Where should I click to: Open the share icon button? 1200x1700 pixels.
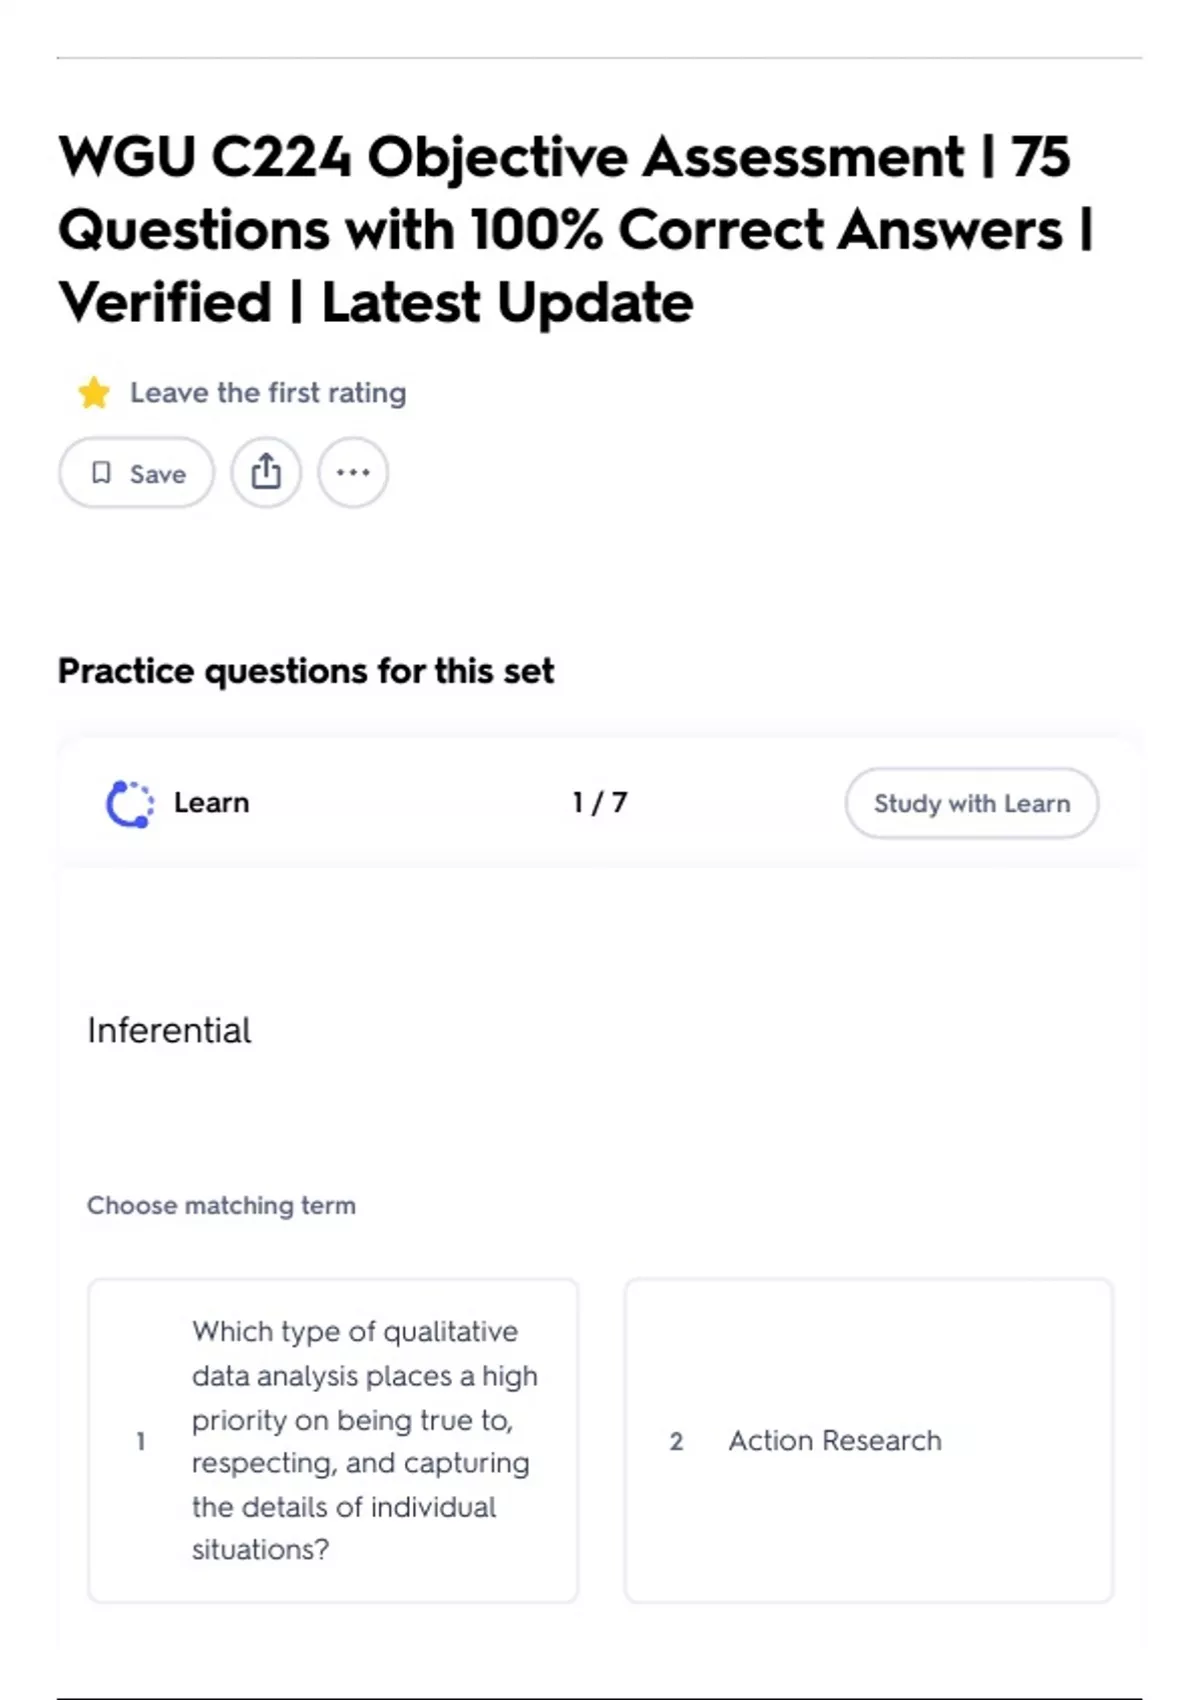click(266, 472)
